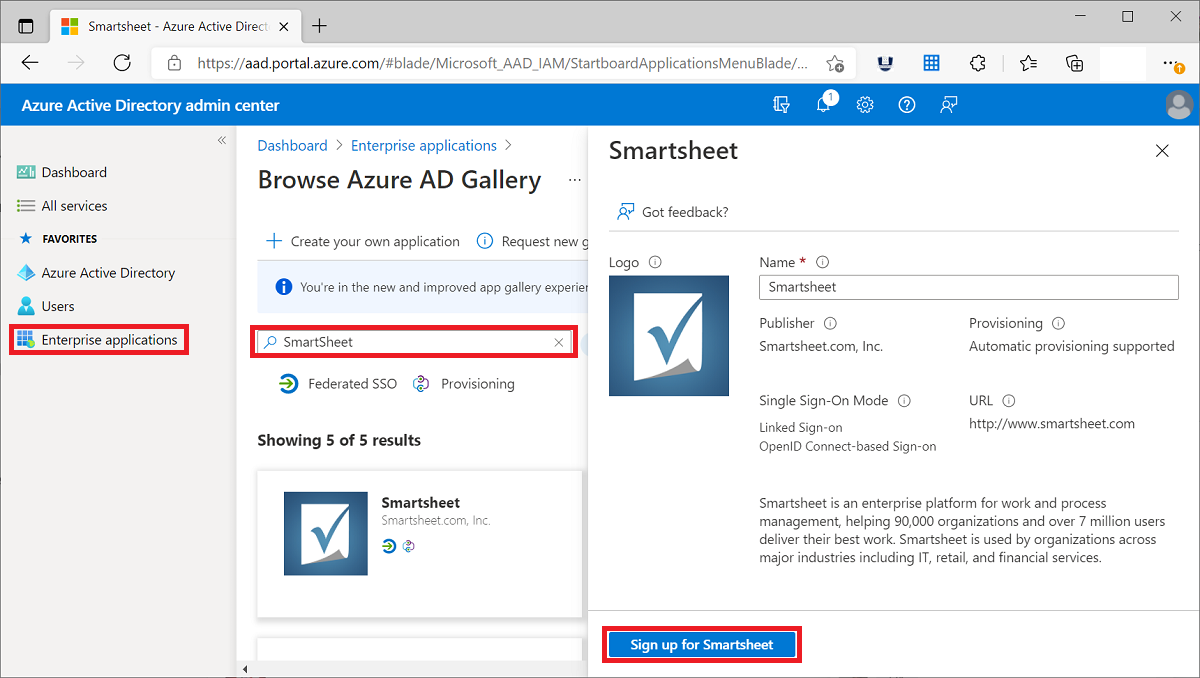This screenshot has width=1200, height=678.
Task: Click Enterprise applications breadcrumb link
Action: coord(424,146)
